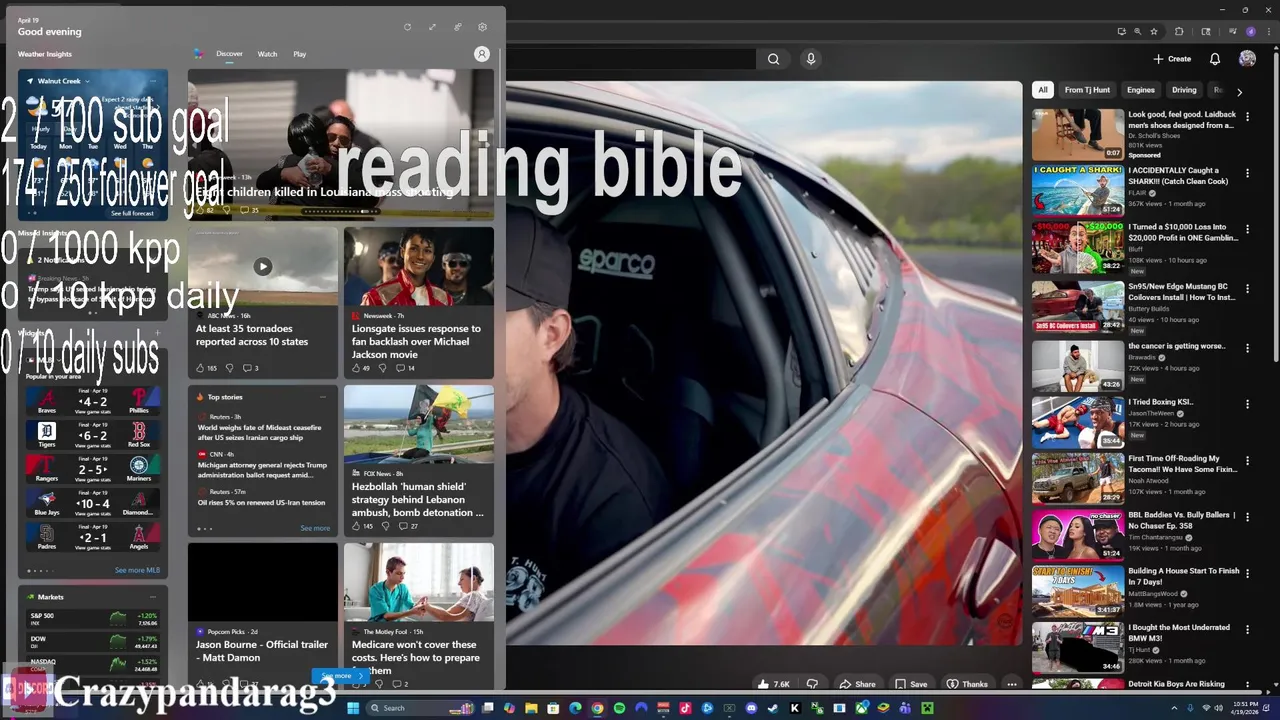Viewport: 1280px width, 720px height.
Task: Bookmark this page with star icon
Action: point(1154,31)
